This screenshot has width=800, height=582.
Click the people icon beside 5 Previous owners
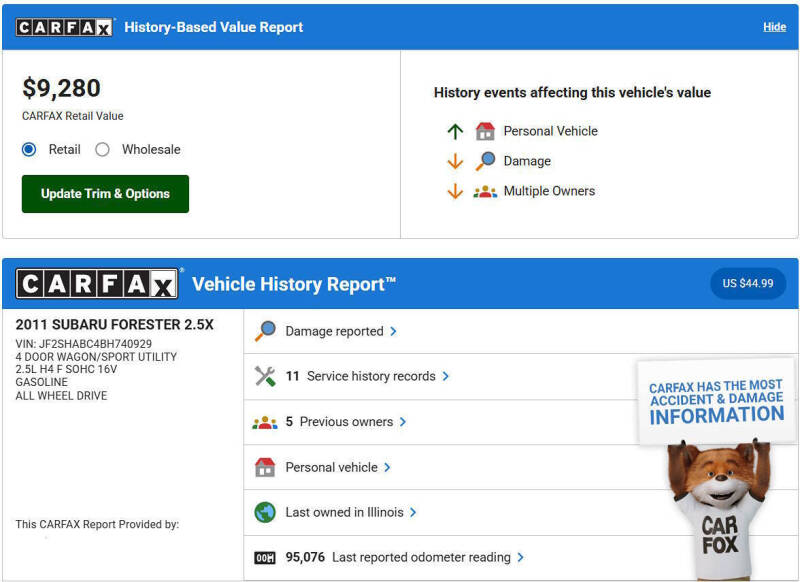pyautogui.click(x=265, y=422)
